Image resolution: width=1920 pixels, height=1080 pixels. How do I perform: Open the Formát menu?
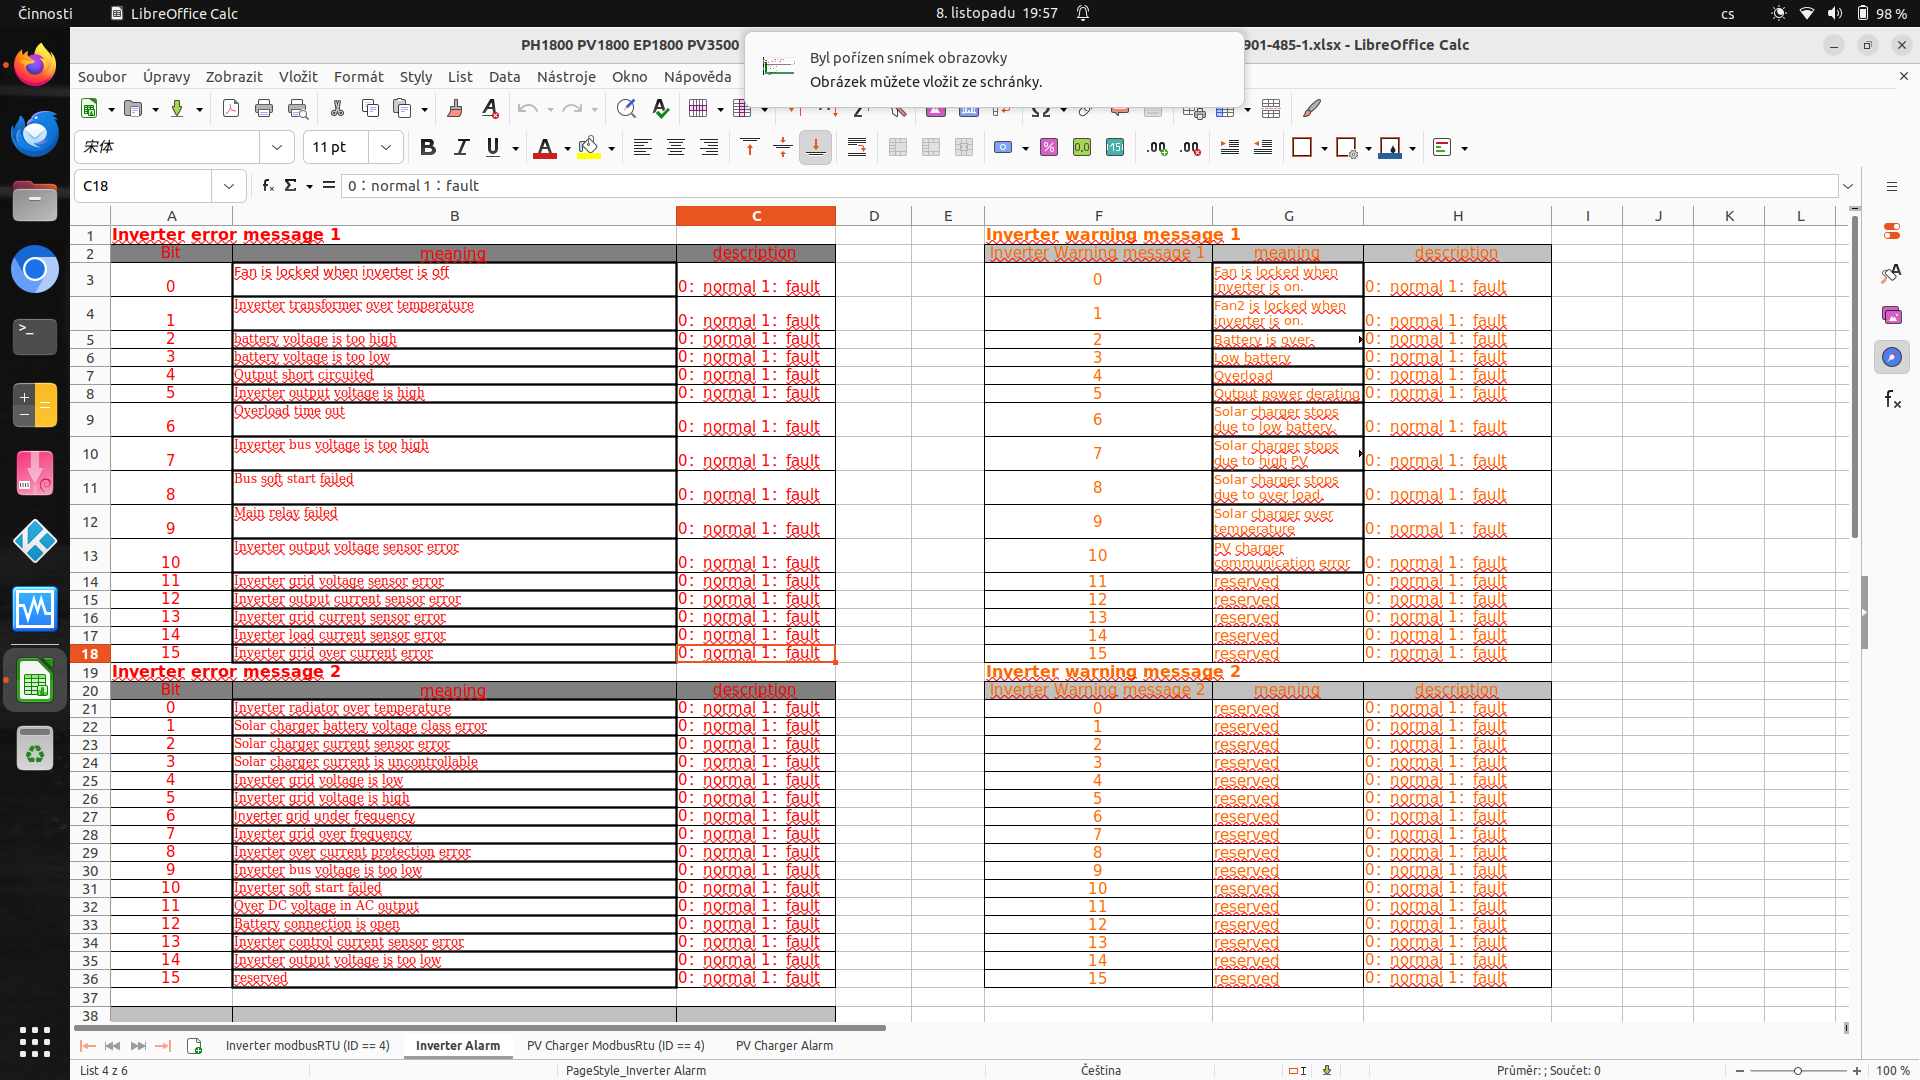point(358,77)
